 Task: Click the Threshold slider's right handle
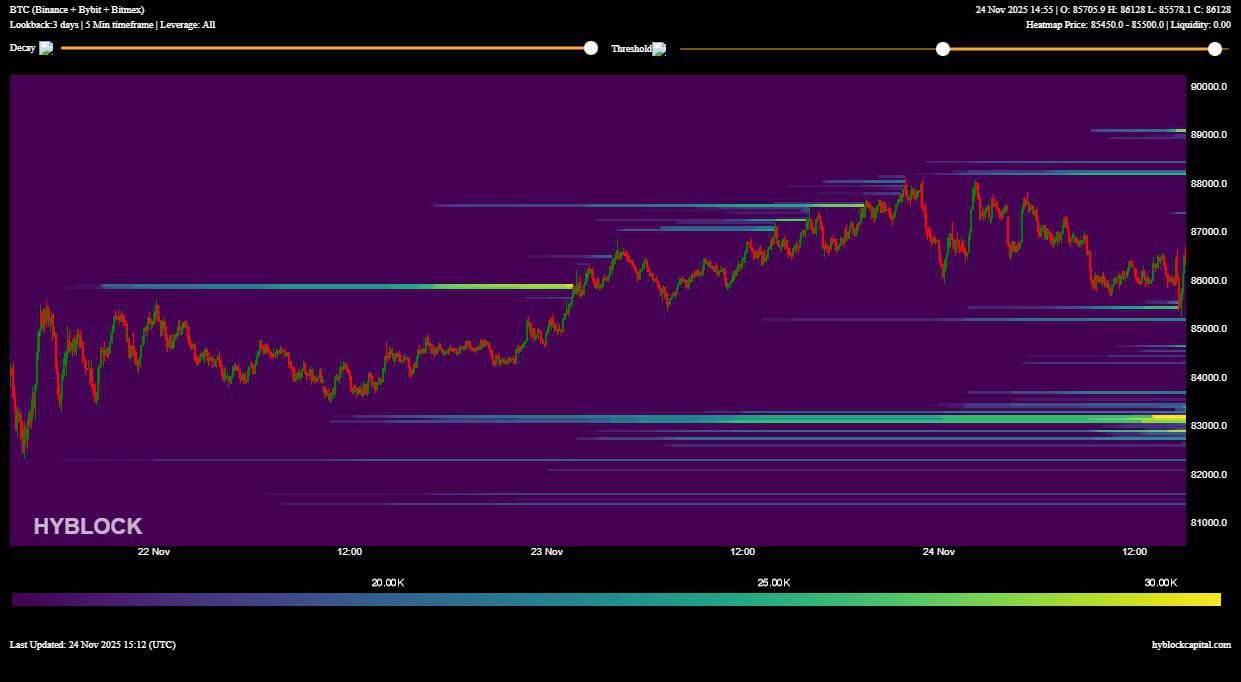(1215, 47)
